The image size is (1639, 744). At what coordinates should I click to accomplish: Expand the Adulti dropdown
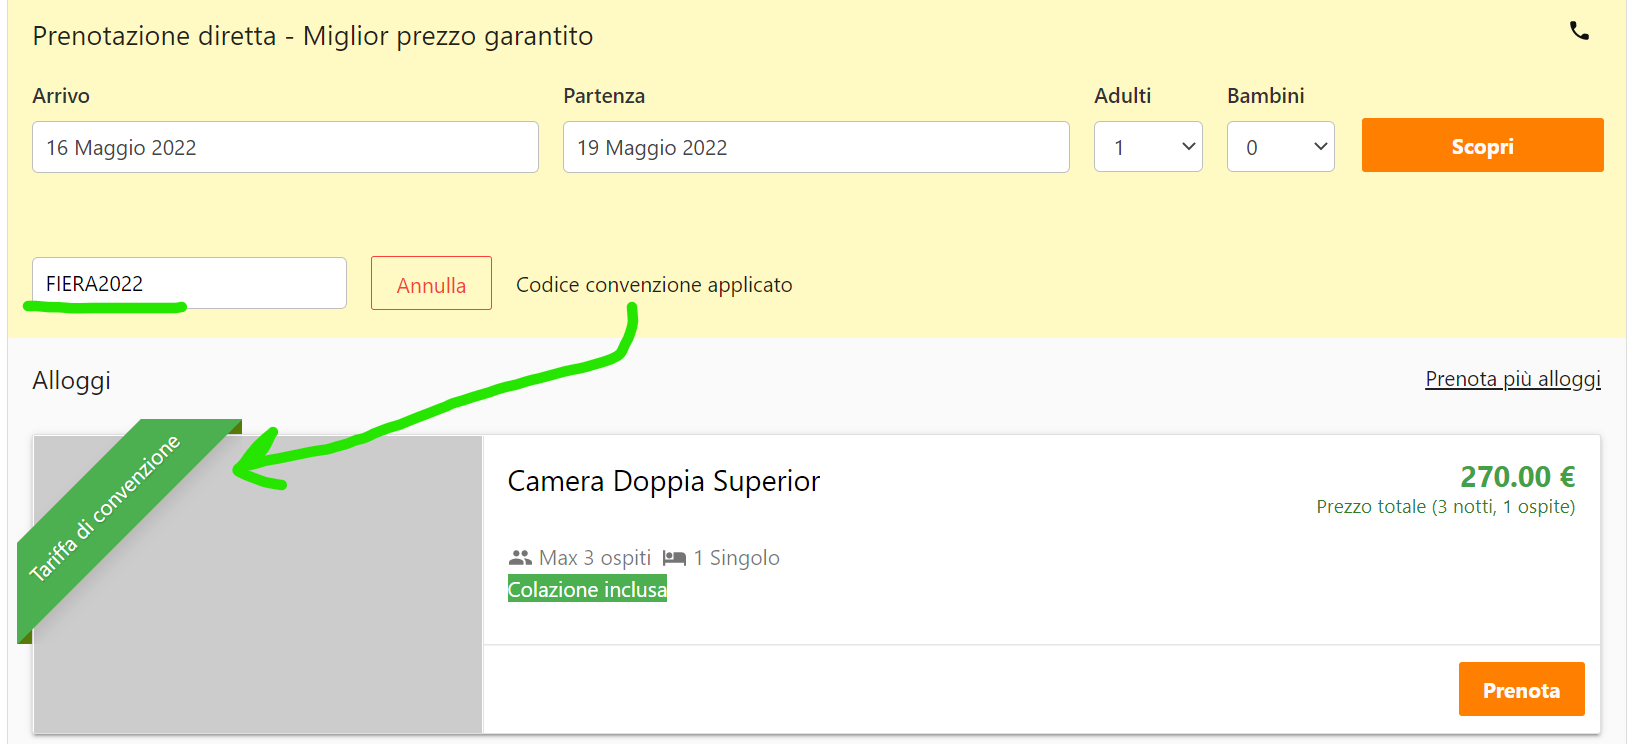coord(1147,147)
